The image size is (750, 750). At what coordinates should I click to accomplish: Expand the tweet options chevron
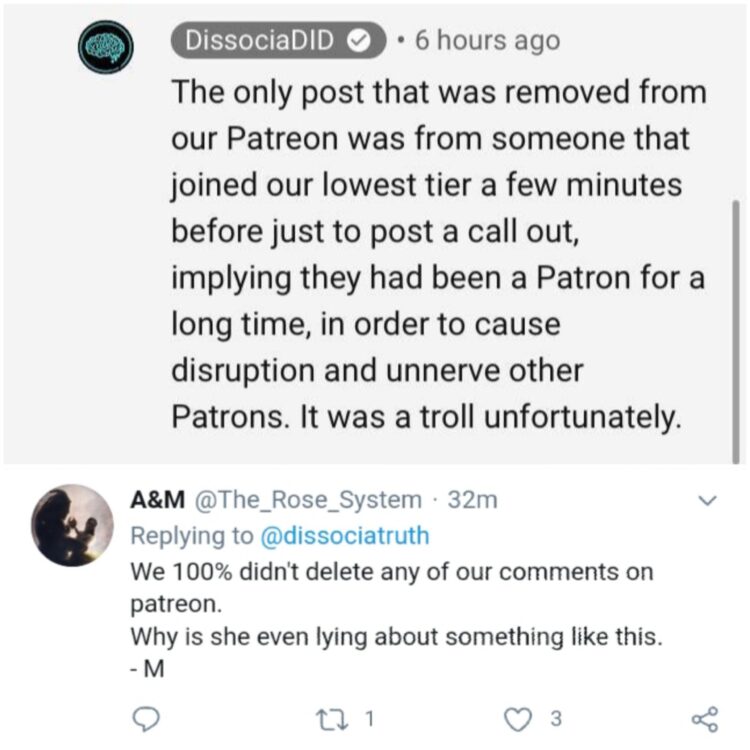(707, 499)
